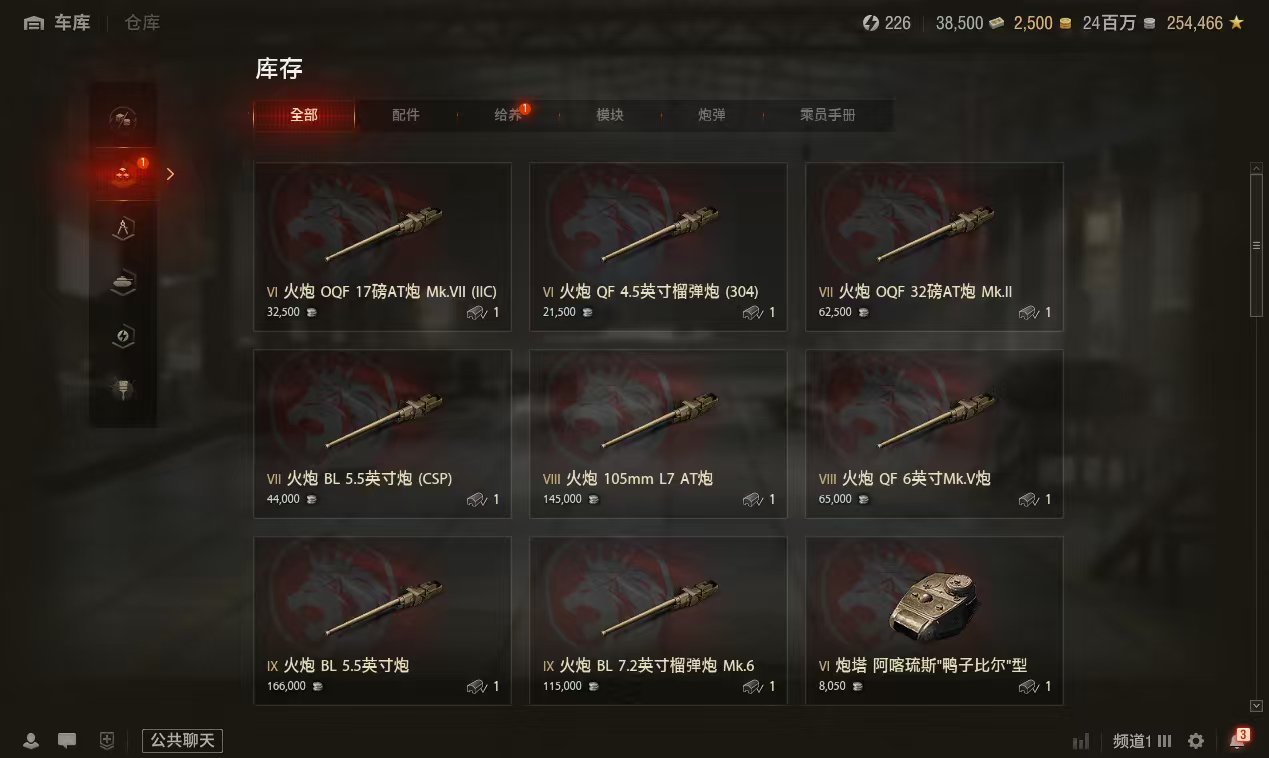Viewport: 1269px width, 758px height.
Task: Open the settings gear in the bottom bar
Action: (x=1196, y=741)
